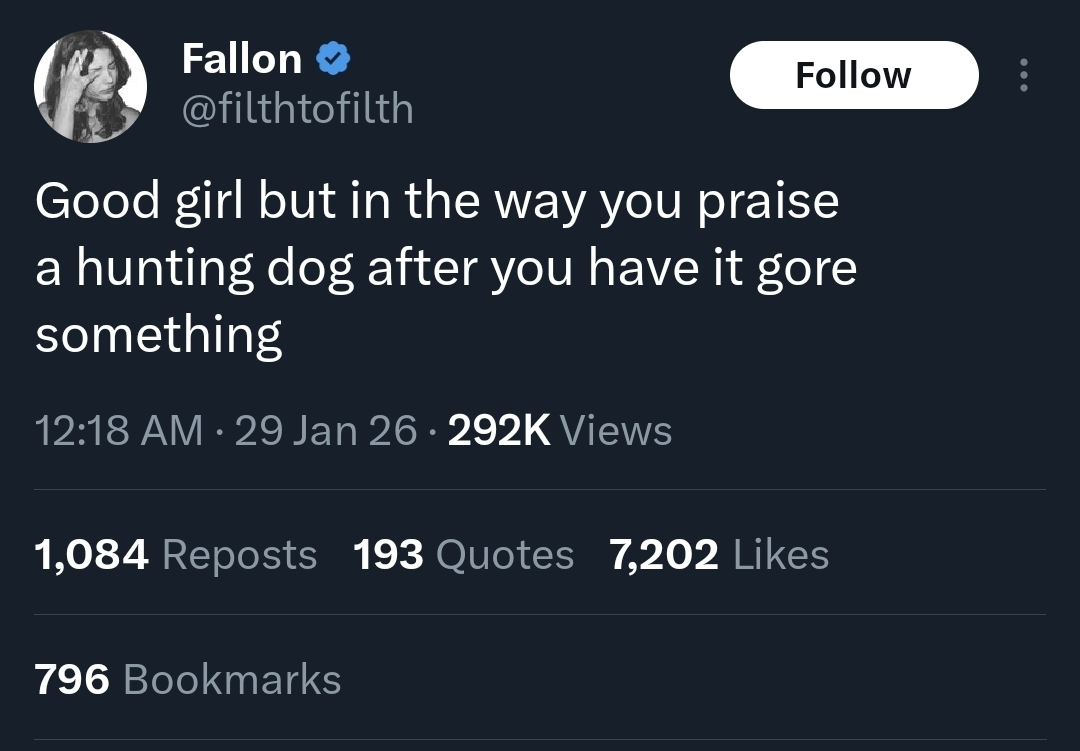Select the 29 Jan 26 date

325,430
